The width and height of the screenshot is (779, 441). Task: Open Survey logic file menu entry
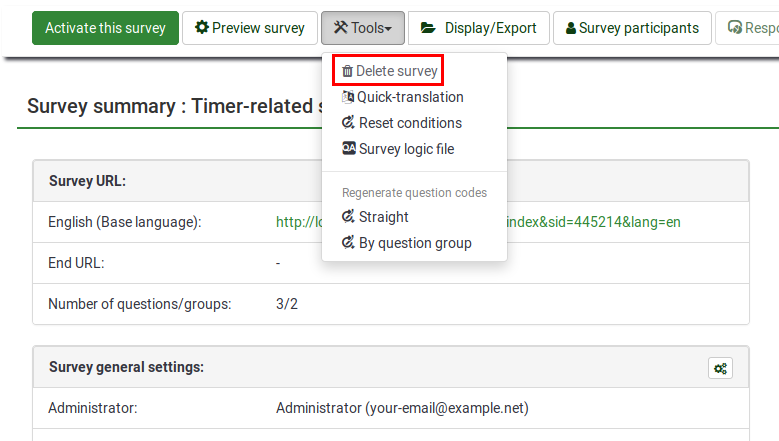coord(406,149)
